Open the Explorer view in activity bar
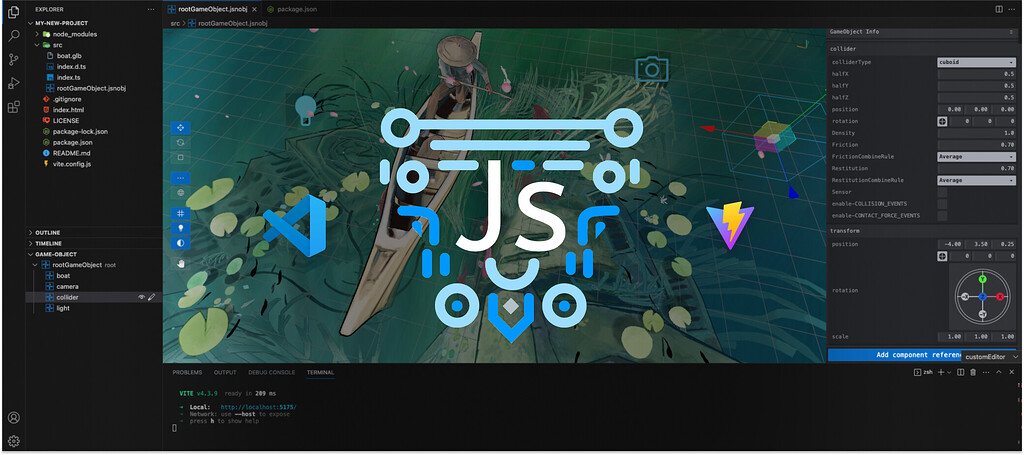This screenshot has height=455, width=1024. 13,12
